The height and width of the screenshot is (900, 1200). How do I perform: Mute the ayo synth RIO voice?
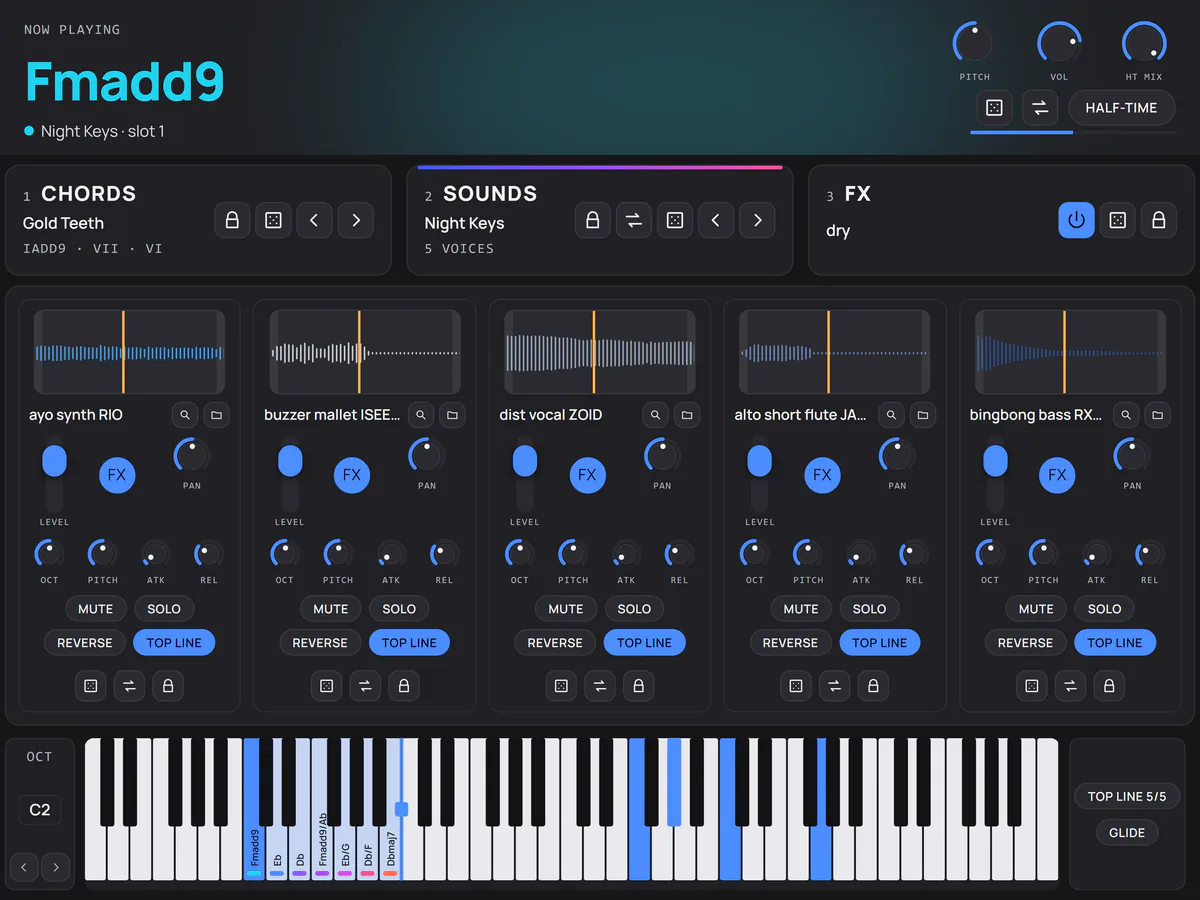coord(96,609)
